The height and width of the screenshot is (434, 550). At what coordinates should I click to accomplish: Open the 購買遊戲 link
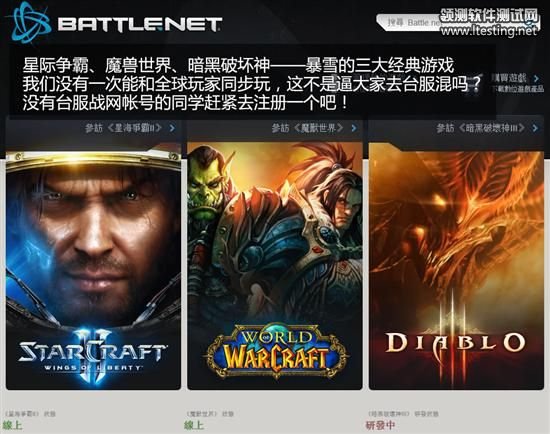tap(511, 78)
